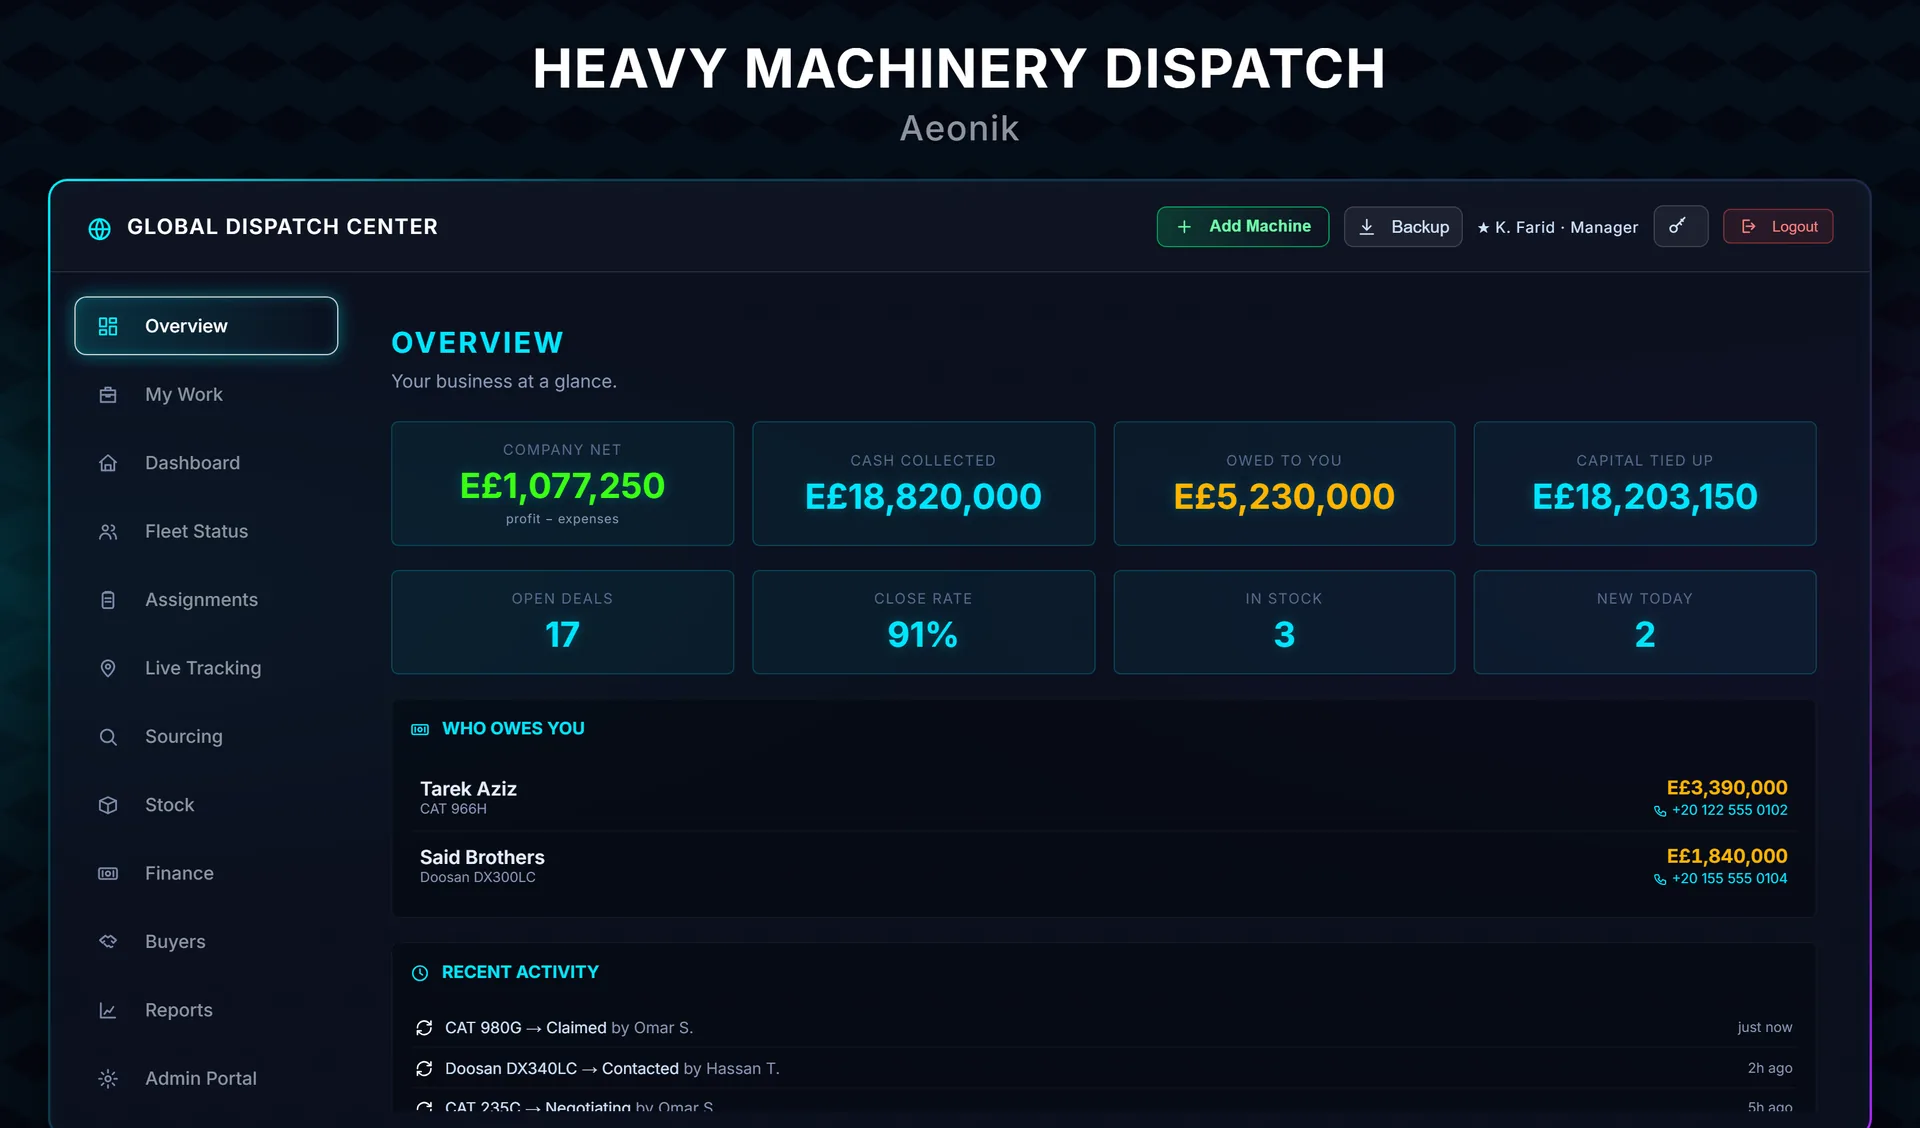This screenshot has height=1128, width=1920.
Task: Open the Overview section in sidebar
Action: pos(206,326)
